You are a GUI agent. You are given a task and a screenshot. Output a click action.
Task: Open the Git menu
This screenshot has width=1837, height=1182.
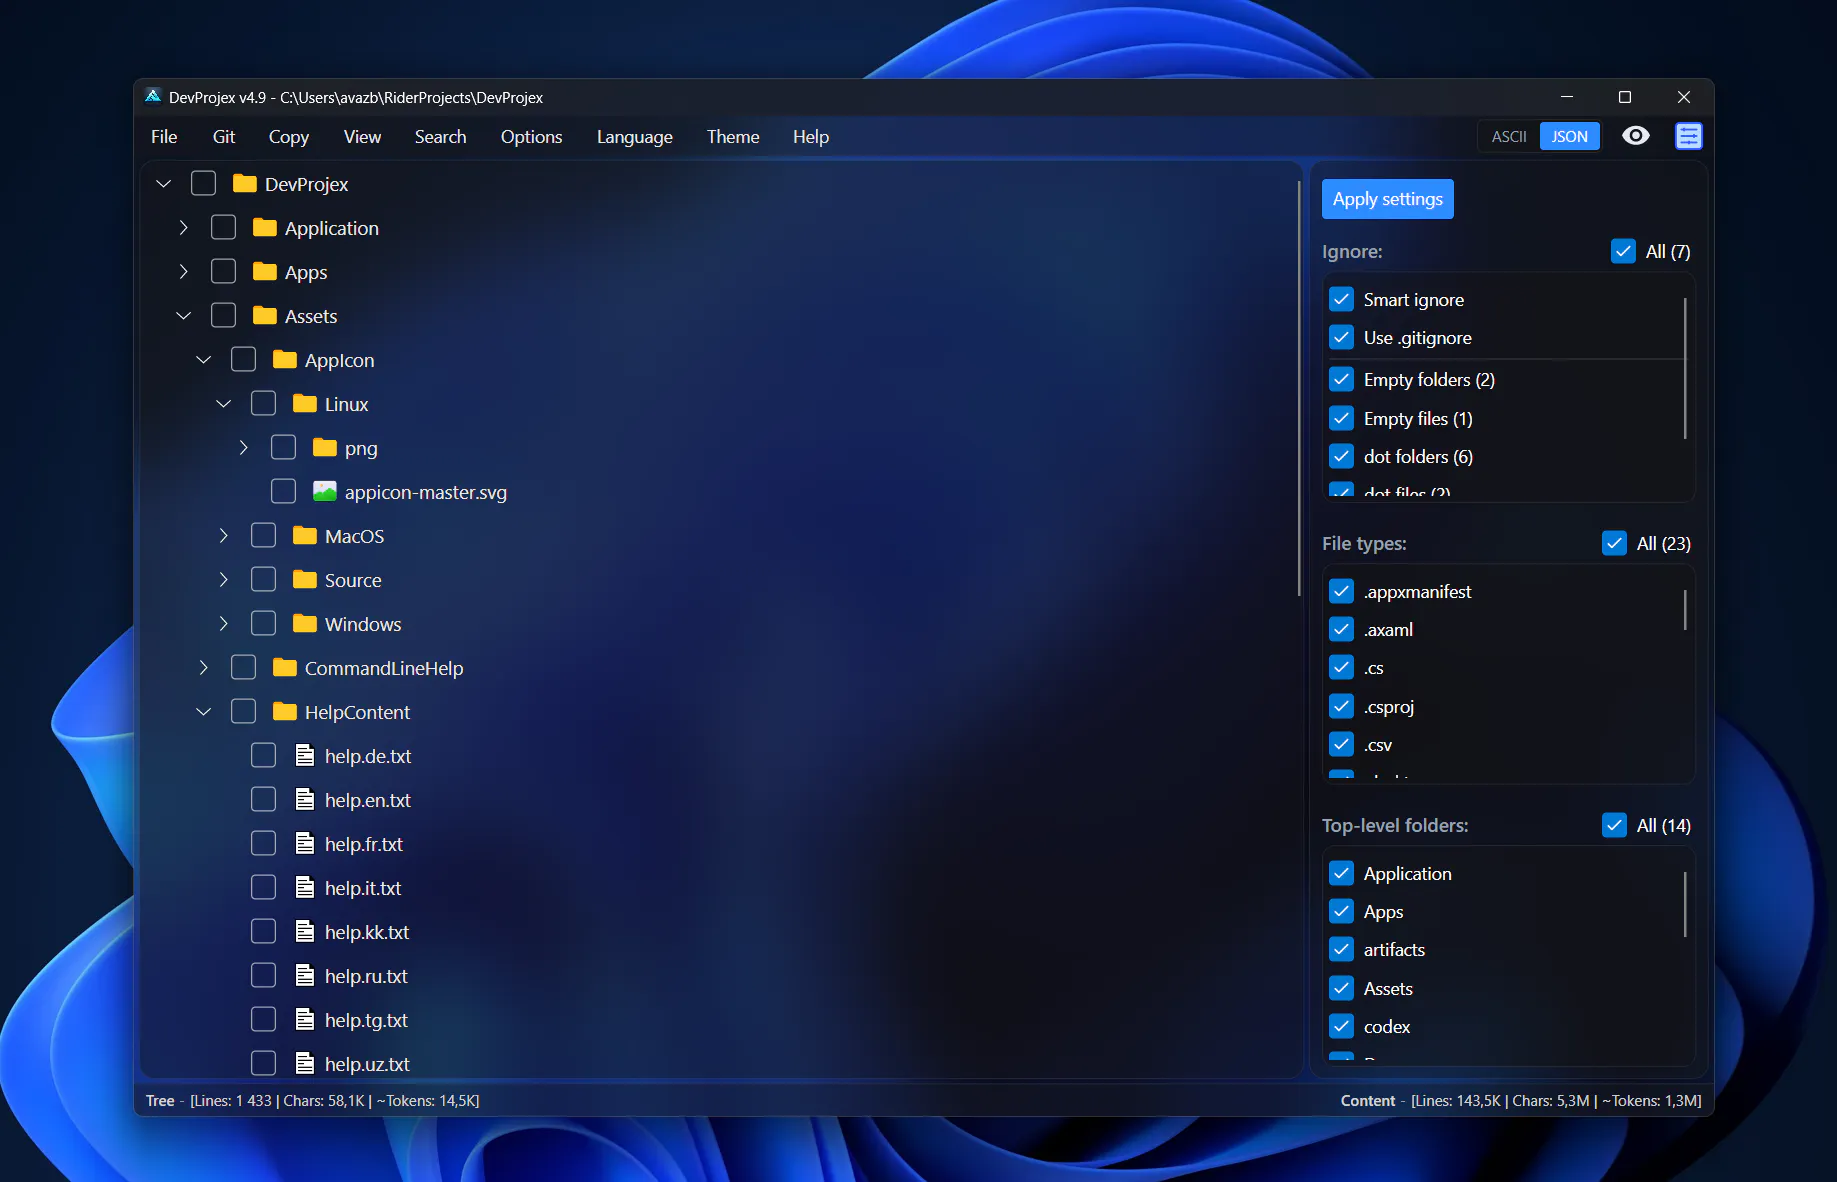tap(224, 136)
